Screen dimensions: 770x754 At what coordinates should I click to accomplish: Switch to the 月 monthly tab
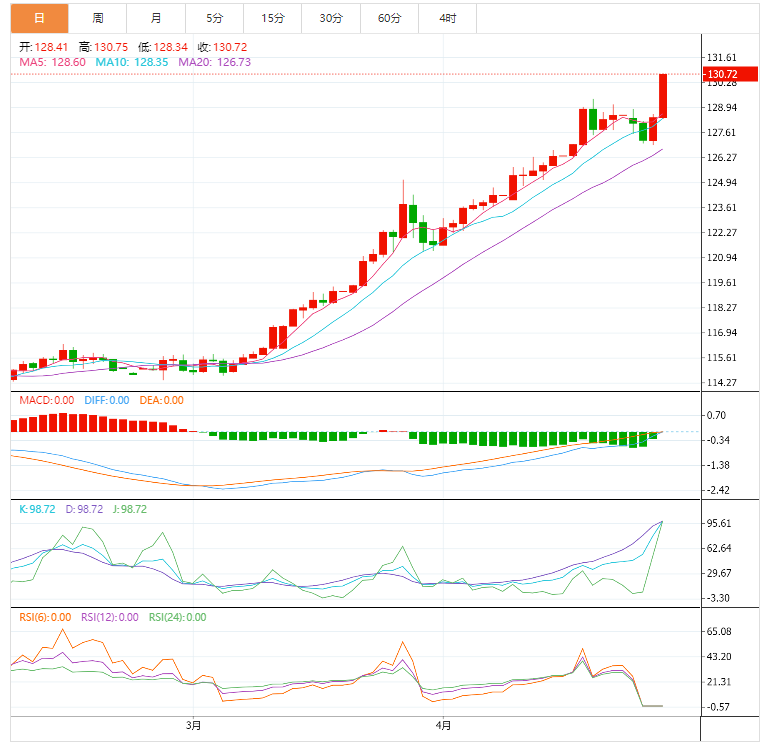click(156, 18)
